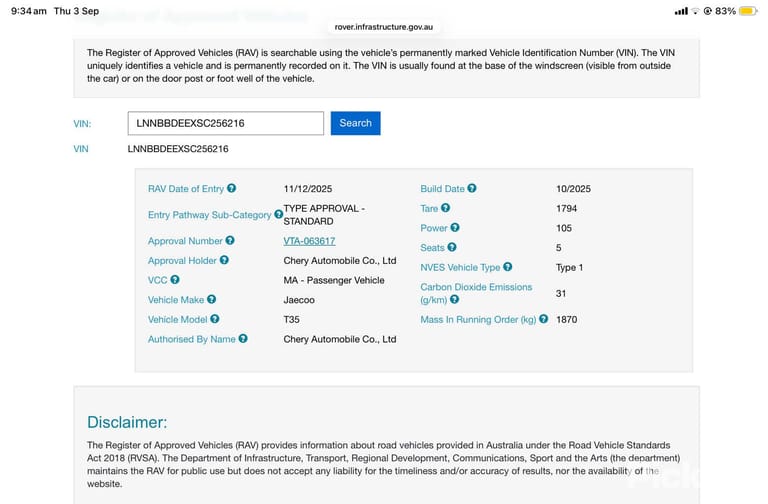This screenshot has width=768, height=504.
Task: Open the VTA-063617 approval link
Action: click(310, 241)
